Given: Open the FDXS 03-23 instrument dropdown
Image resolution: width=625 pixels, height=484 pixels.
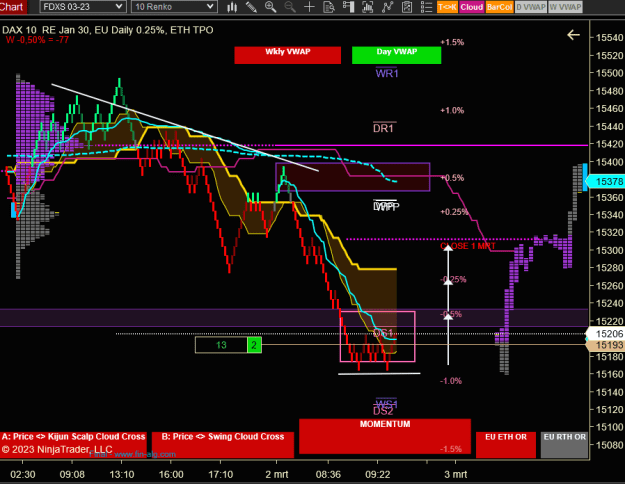Looking at the screenshot, I should click(x=83, y=7).
